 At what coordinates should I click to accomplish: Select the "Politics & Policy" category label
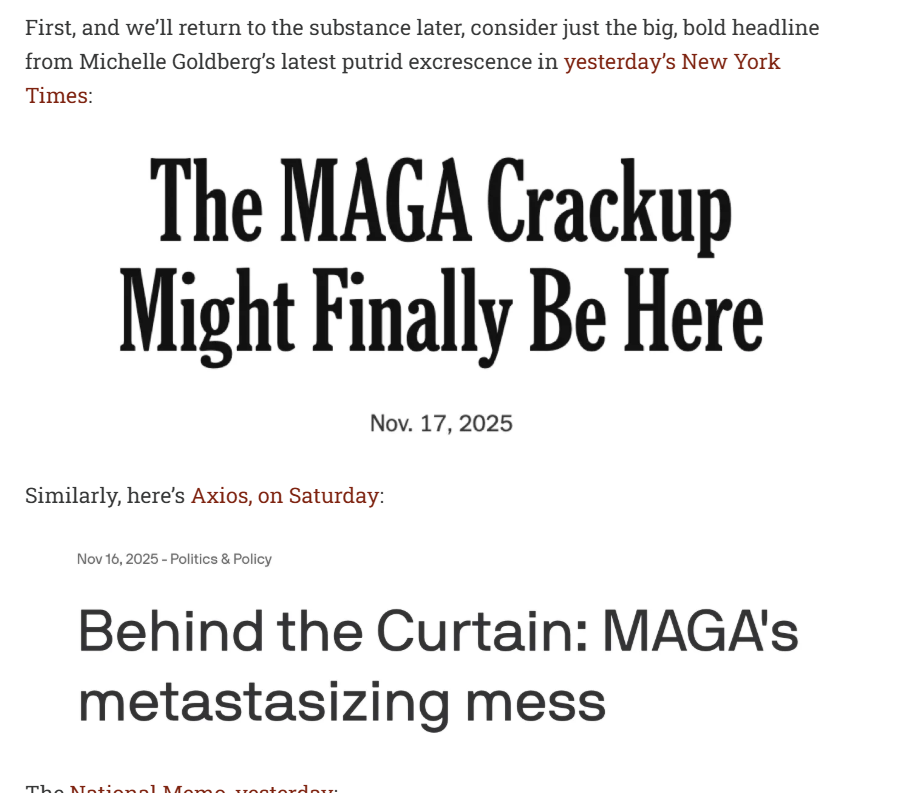tap(221, 559)
